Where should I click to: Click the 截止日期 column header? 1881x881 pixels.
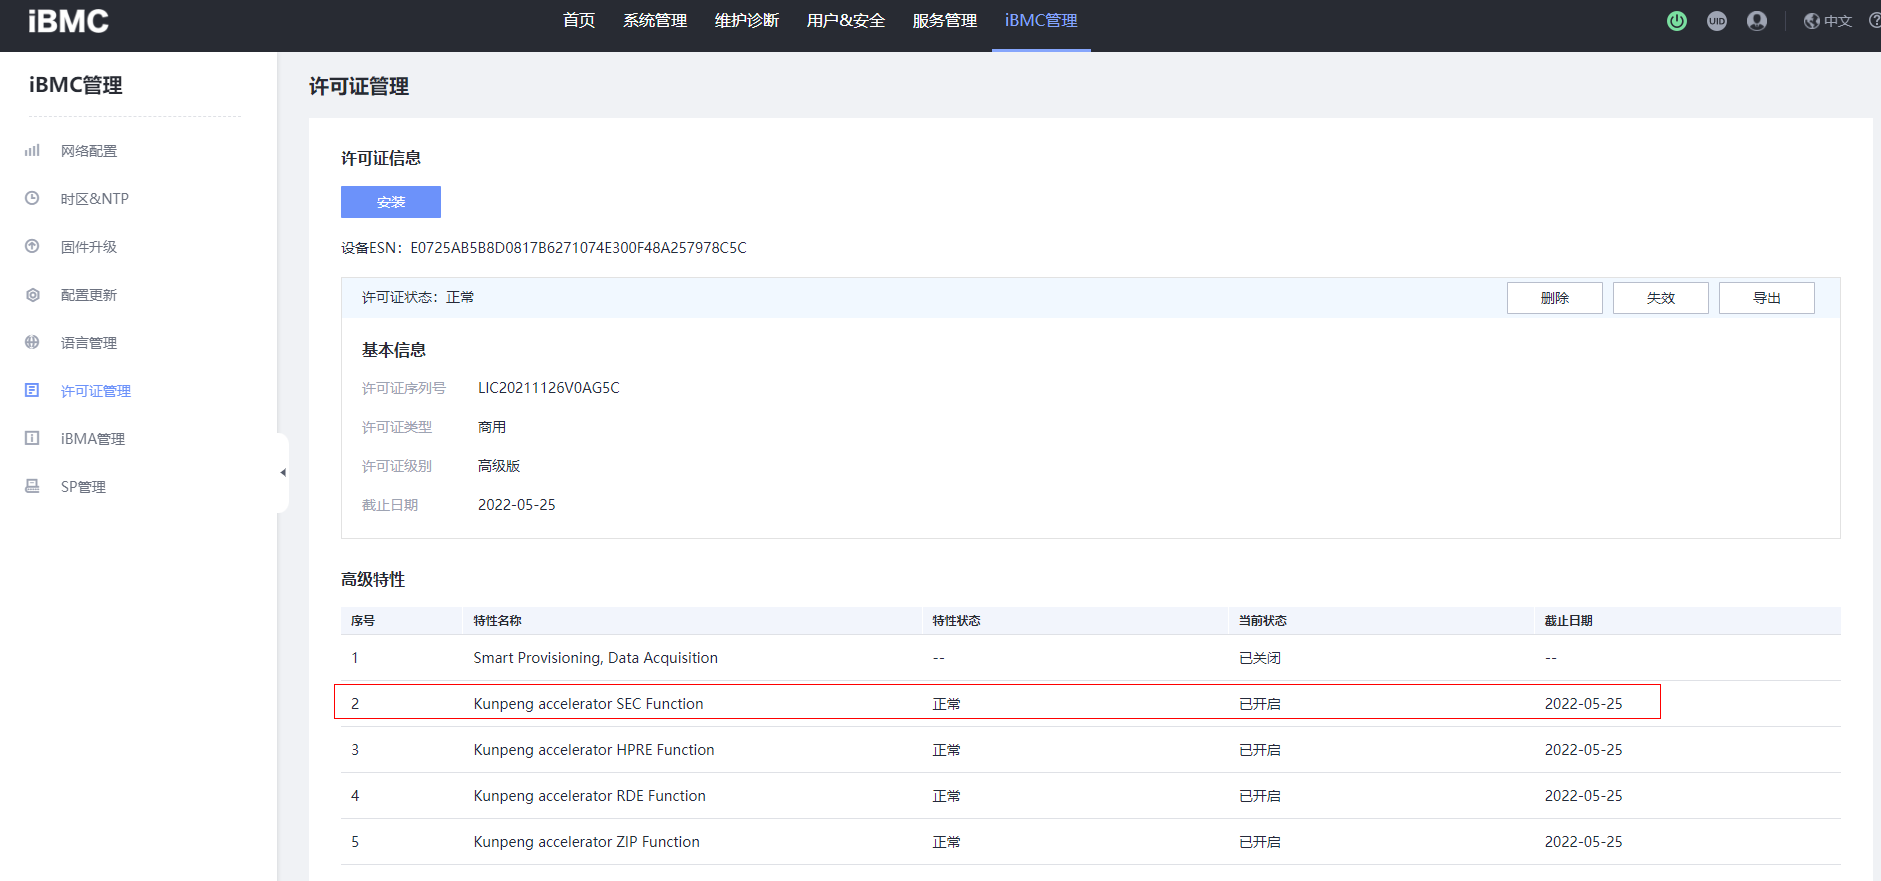pyautogui.click(x=1569, y=621)
